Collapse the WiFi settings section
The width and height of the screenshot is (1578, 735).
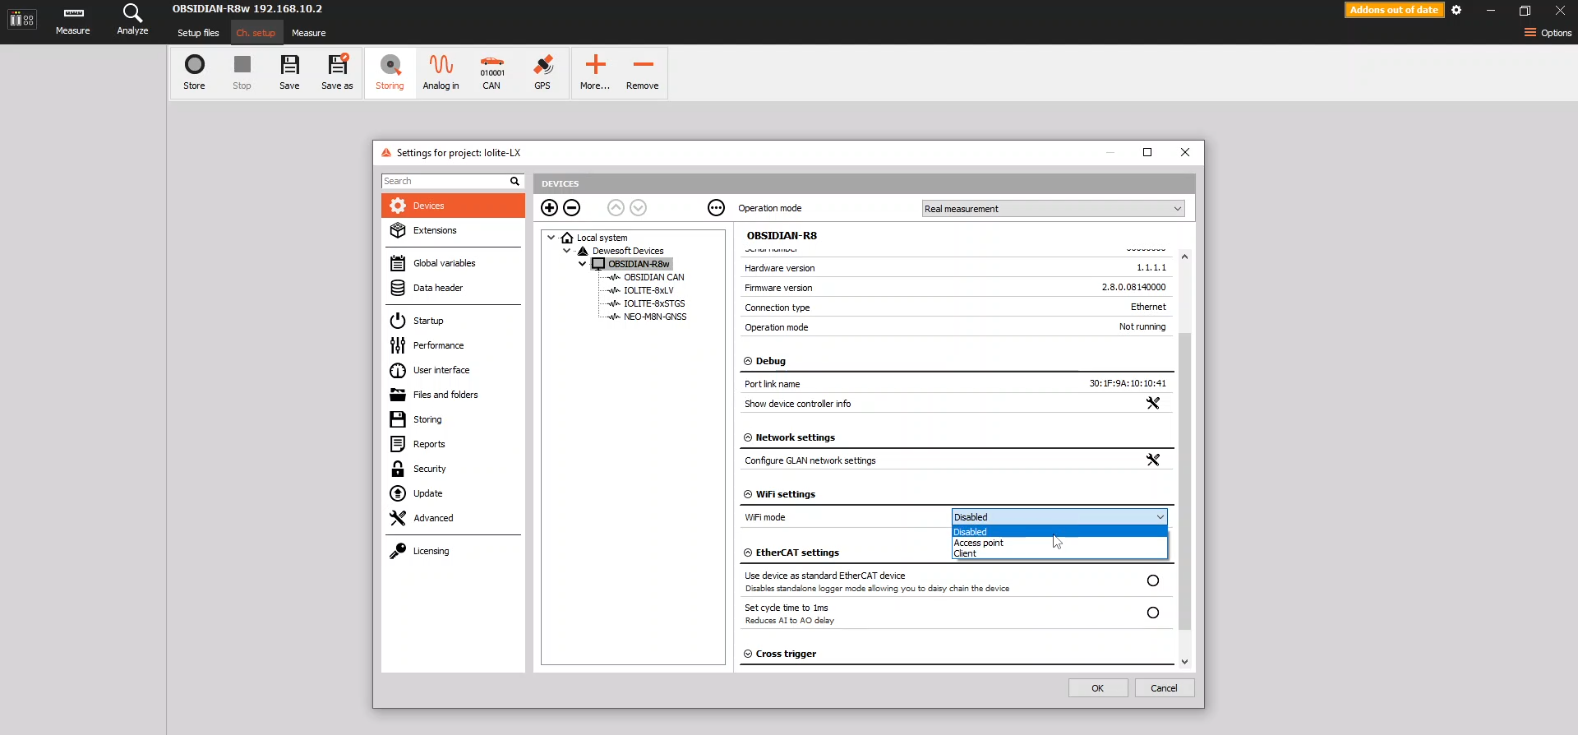pyautogui.click(x=748, y=494)
